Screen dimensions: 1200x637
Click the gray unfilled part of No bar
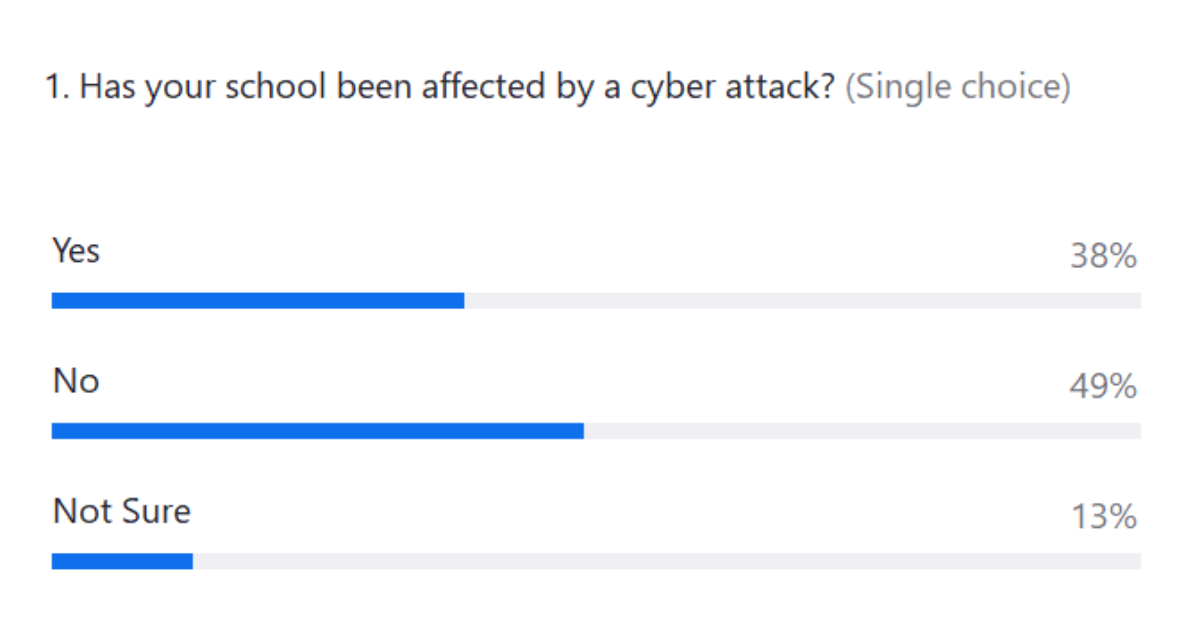tap(862, 431)
